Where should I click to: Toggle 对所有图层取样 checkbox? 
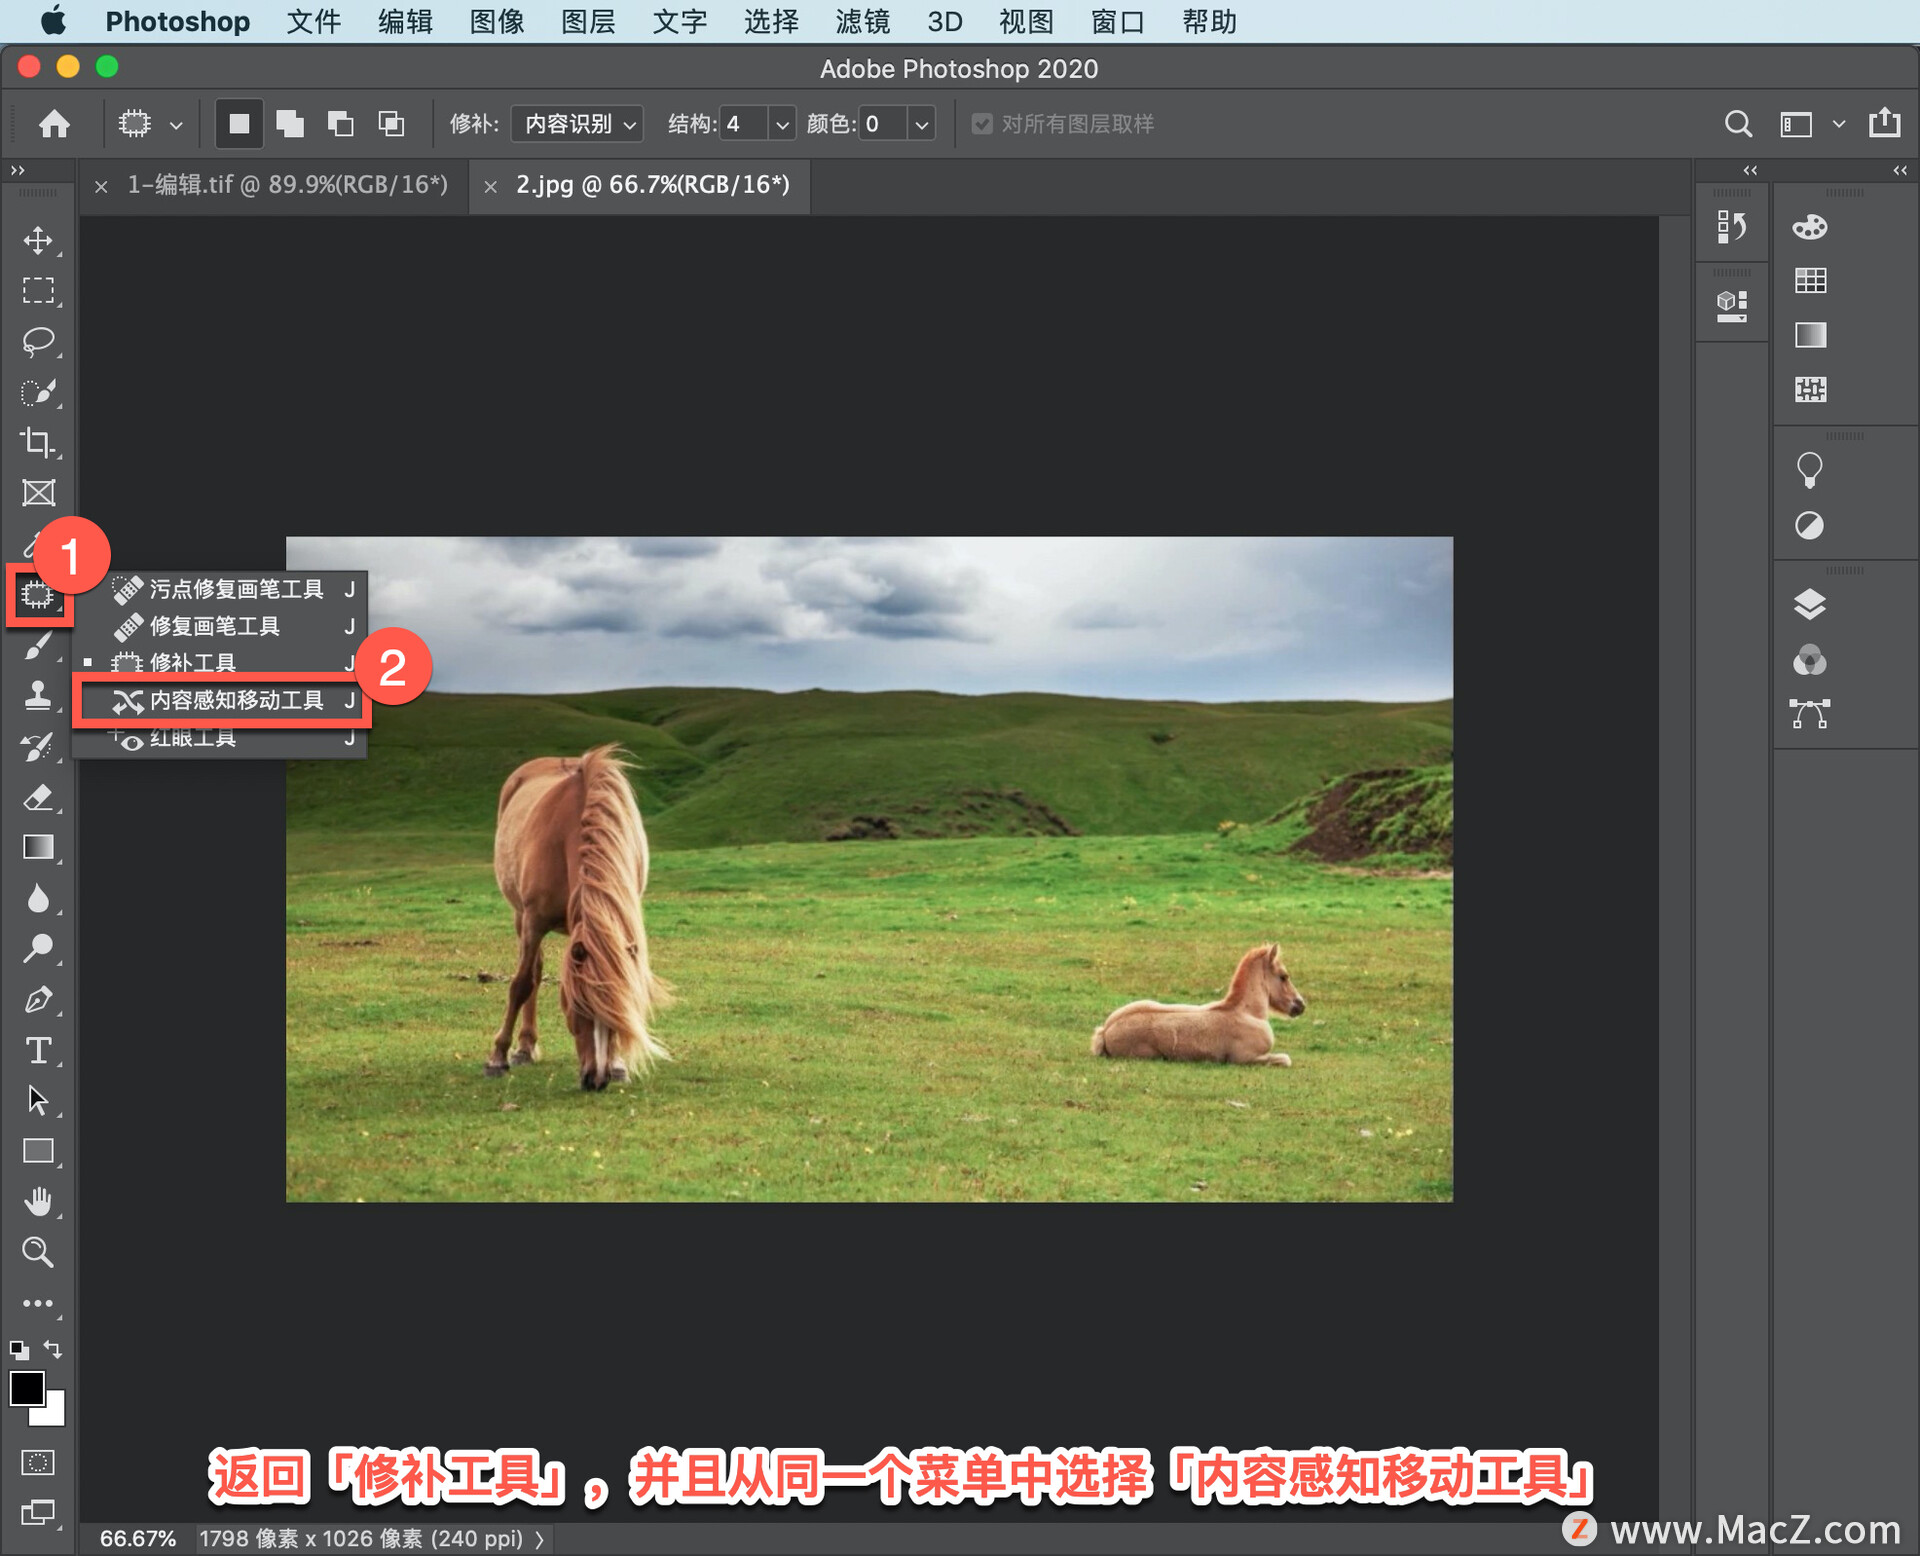982,124
